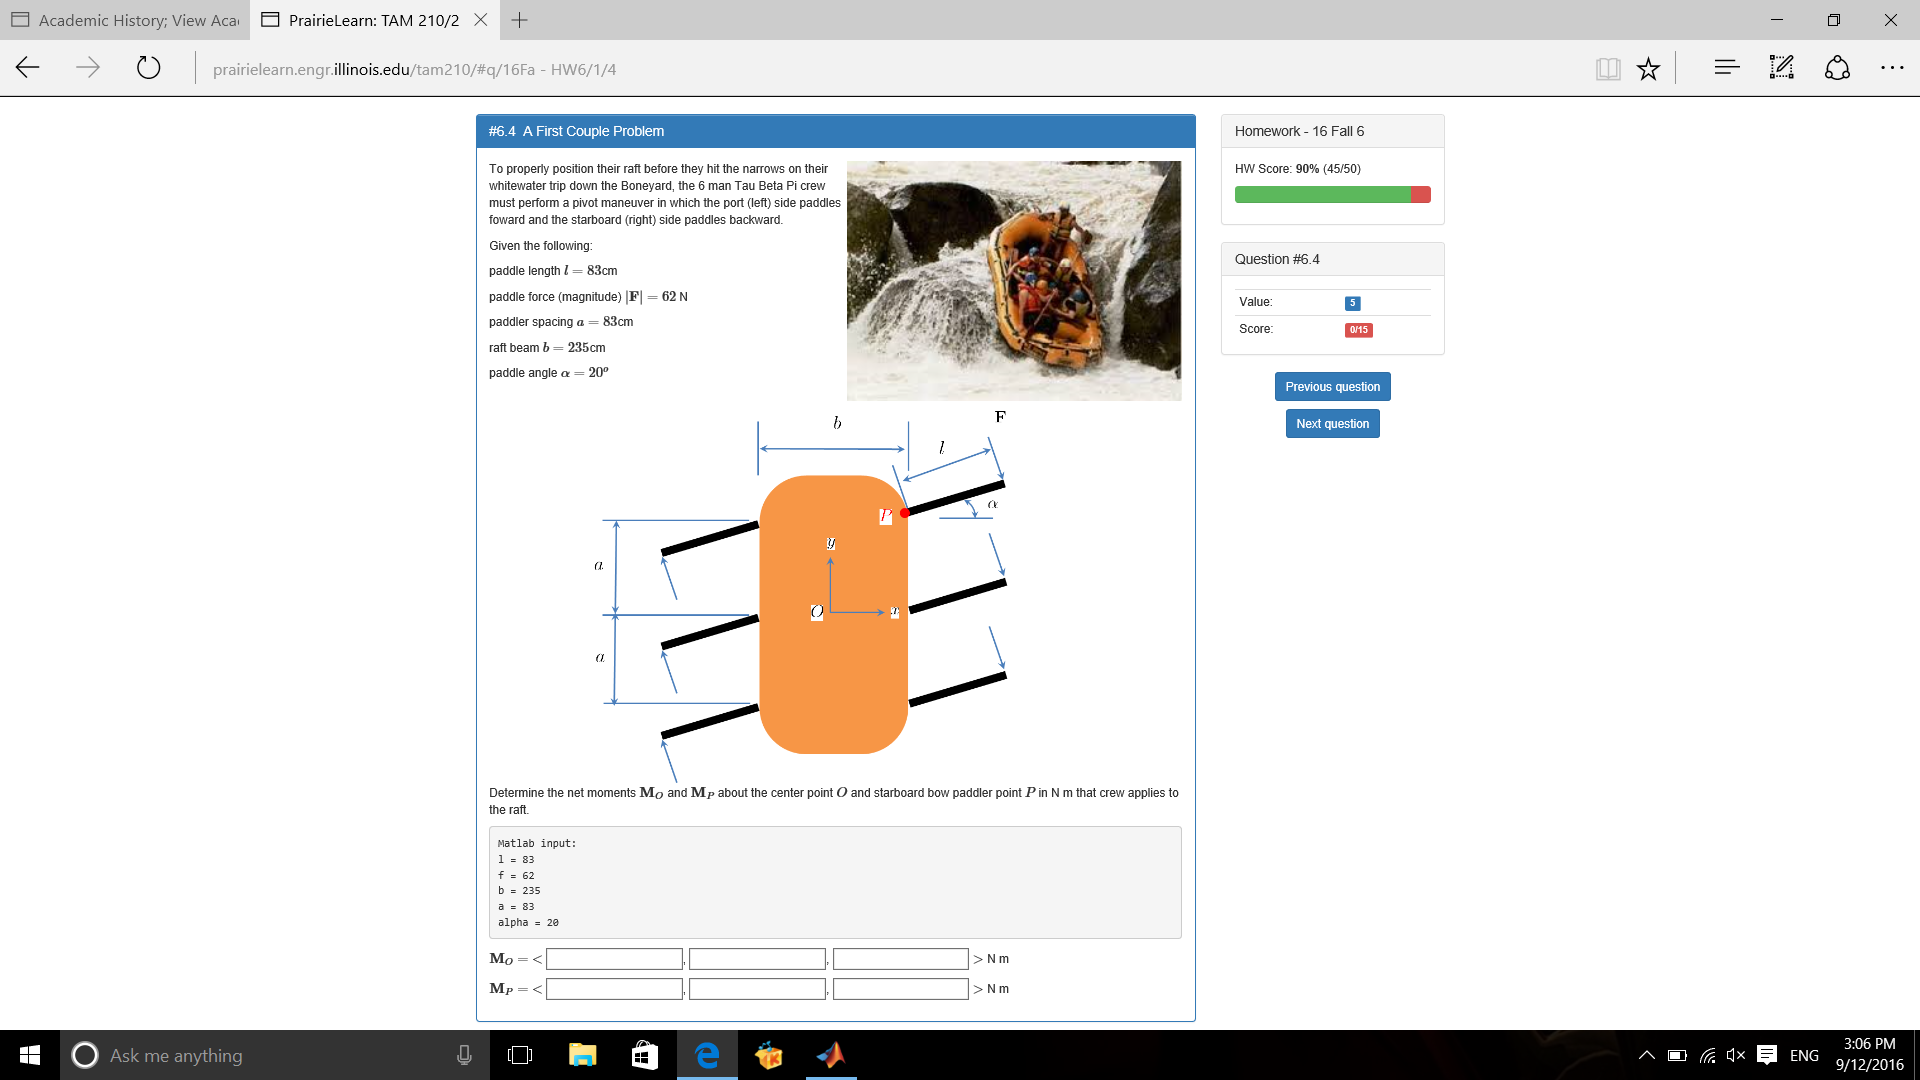The width and height of the screenshot is (1920, 1080).
Task: Add page to favorites star
Action: pyautogui.click(x=1648, y=68)
